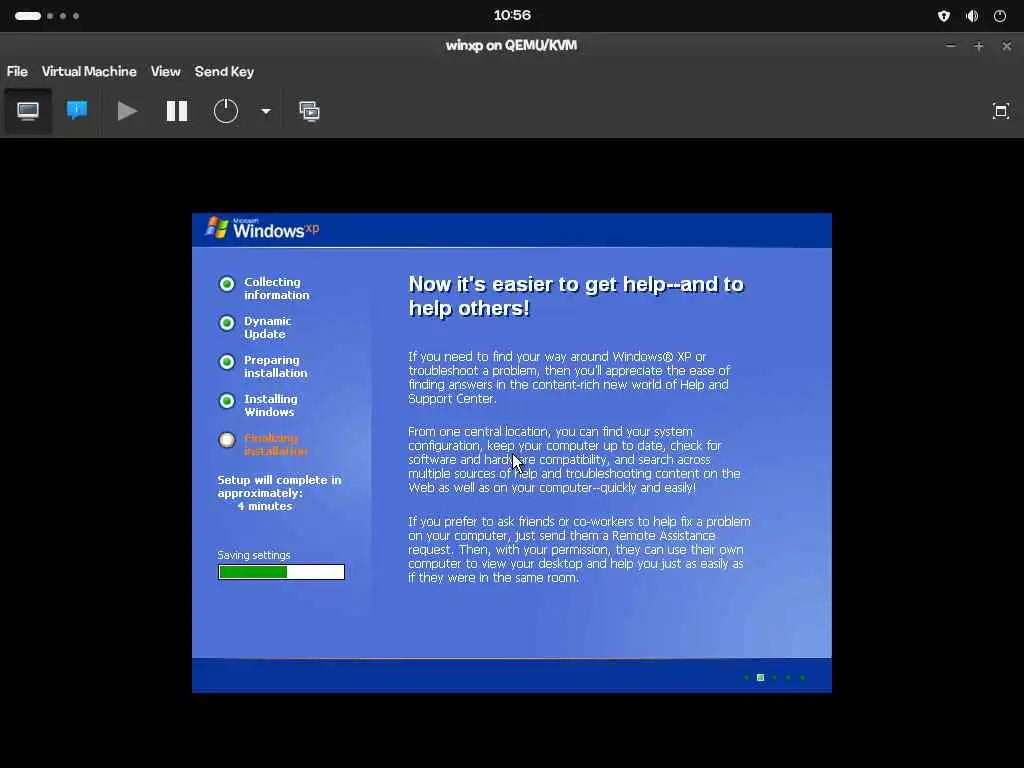Click the '4 minutes' remaining time text

point(264,506)
